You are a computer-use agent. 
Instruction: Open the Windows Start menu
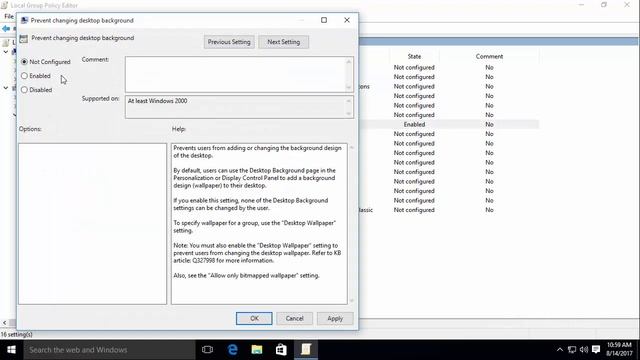pyautogui.click(x=11, y=350)
